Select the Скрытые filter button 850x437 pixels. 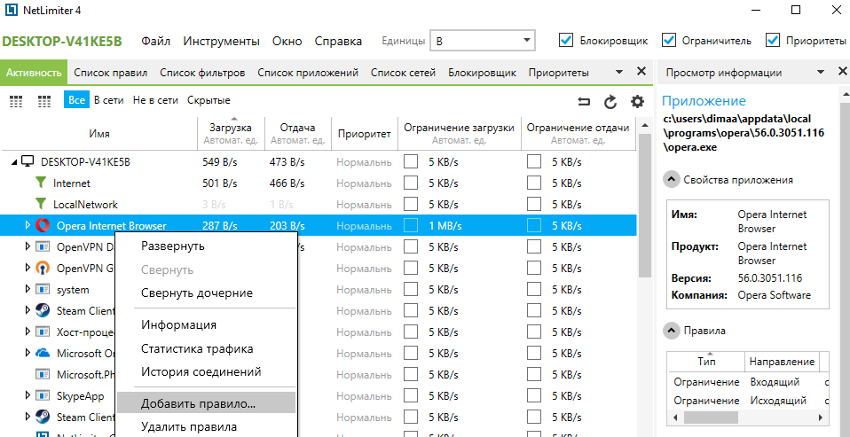(208, 100)
